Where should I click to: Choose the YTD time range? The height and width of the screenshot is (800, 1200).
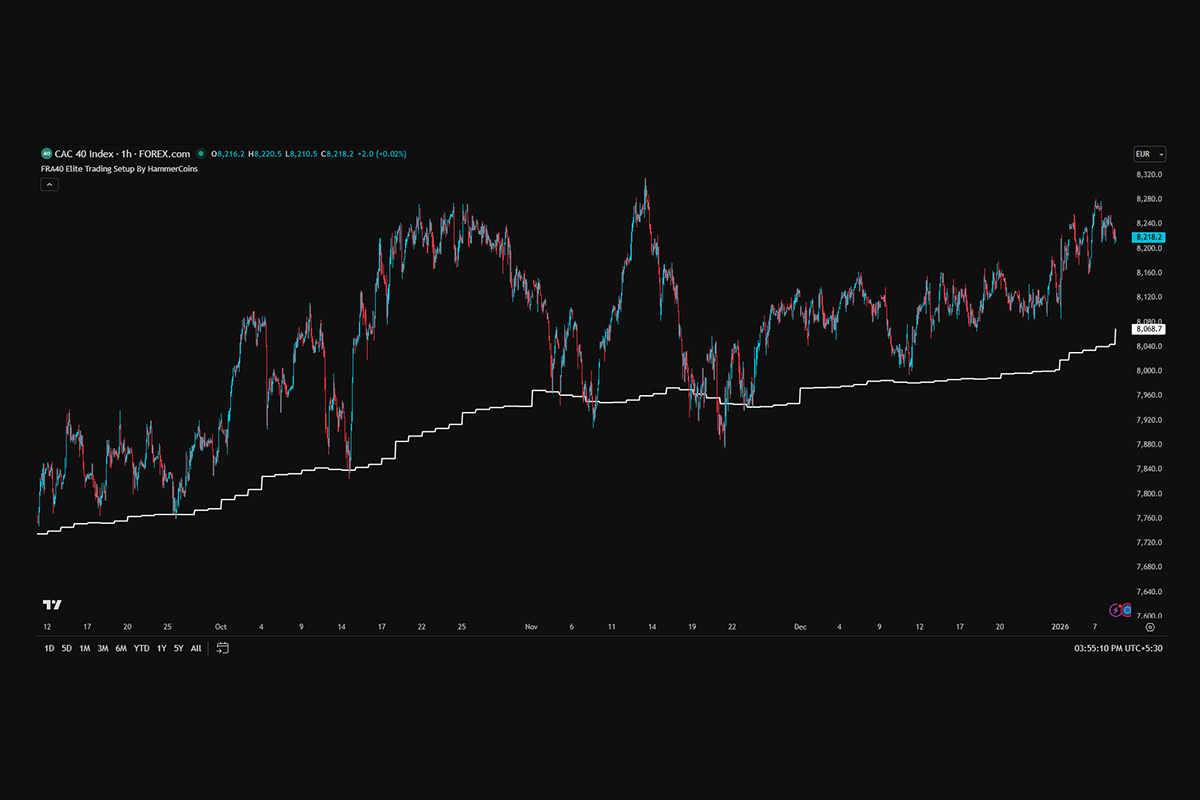coord(142,648)
